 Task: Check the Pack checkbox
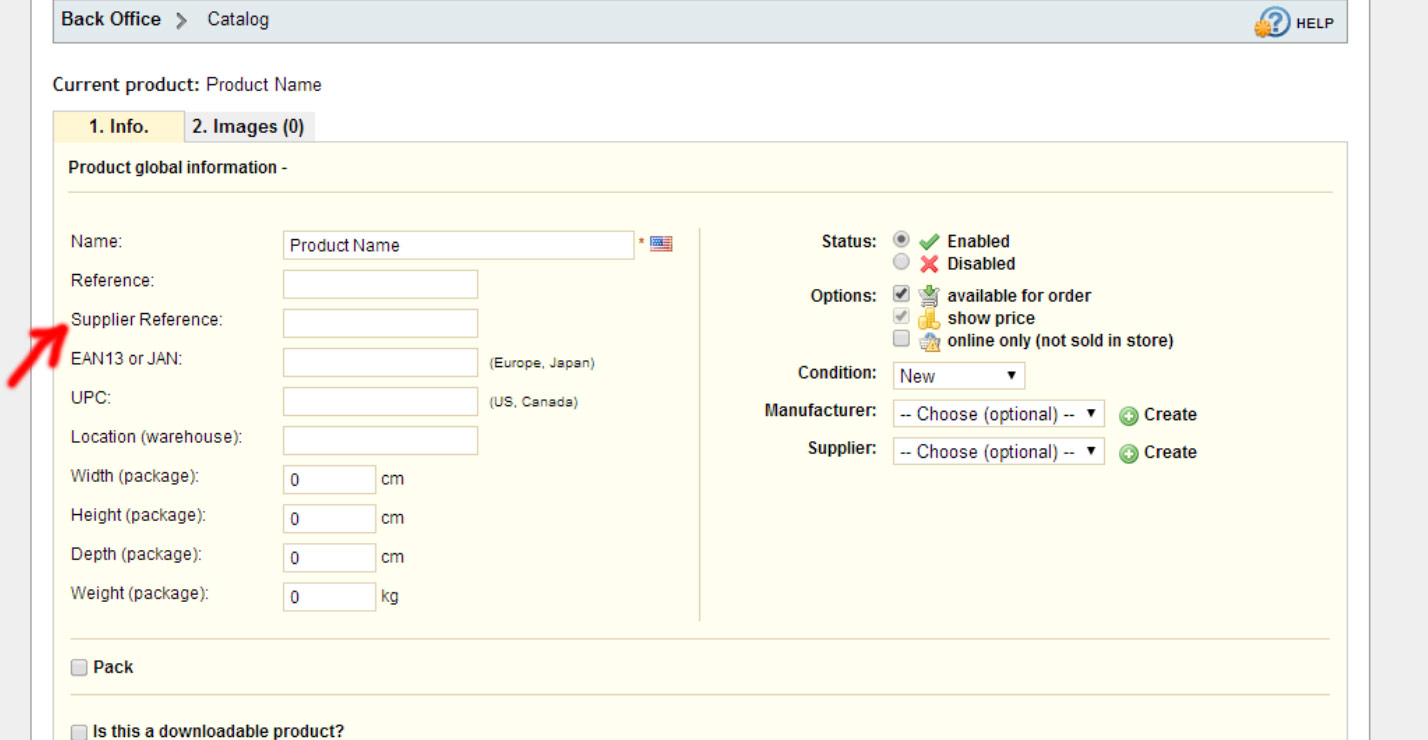79,668
